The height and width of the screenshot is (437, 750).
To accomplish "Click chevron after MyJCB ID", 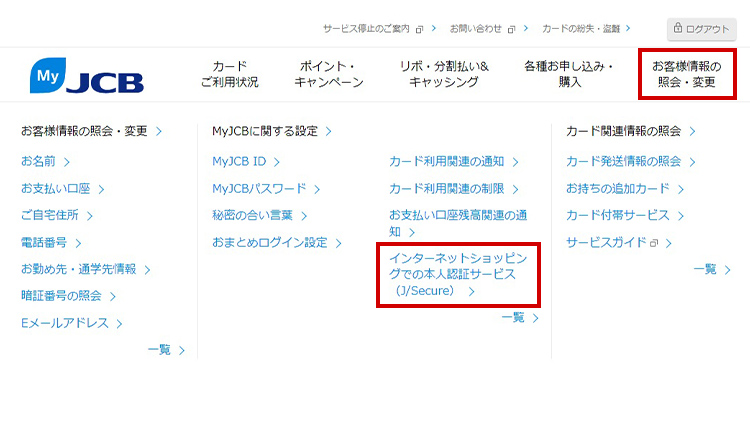I will coord(277,163).
